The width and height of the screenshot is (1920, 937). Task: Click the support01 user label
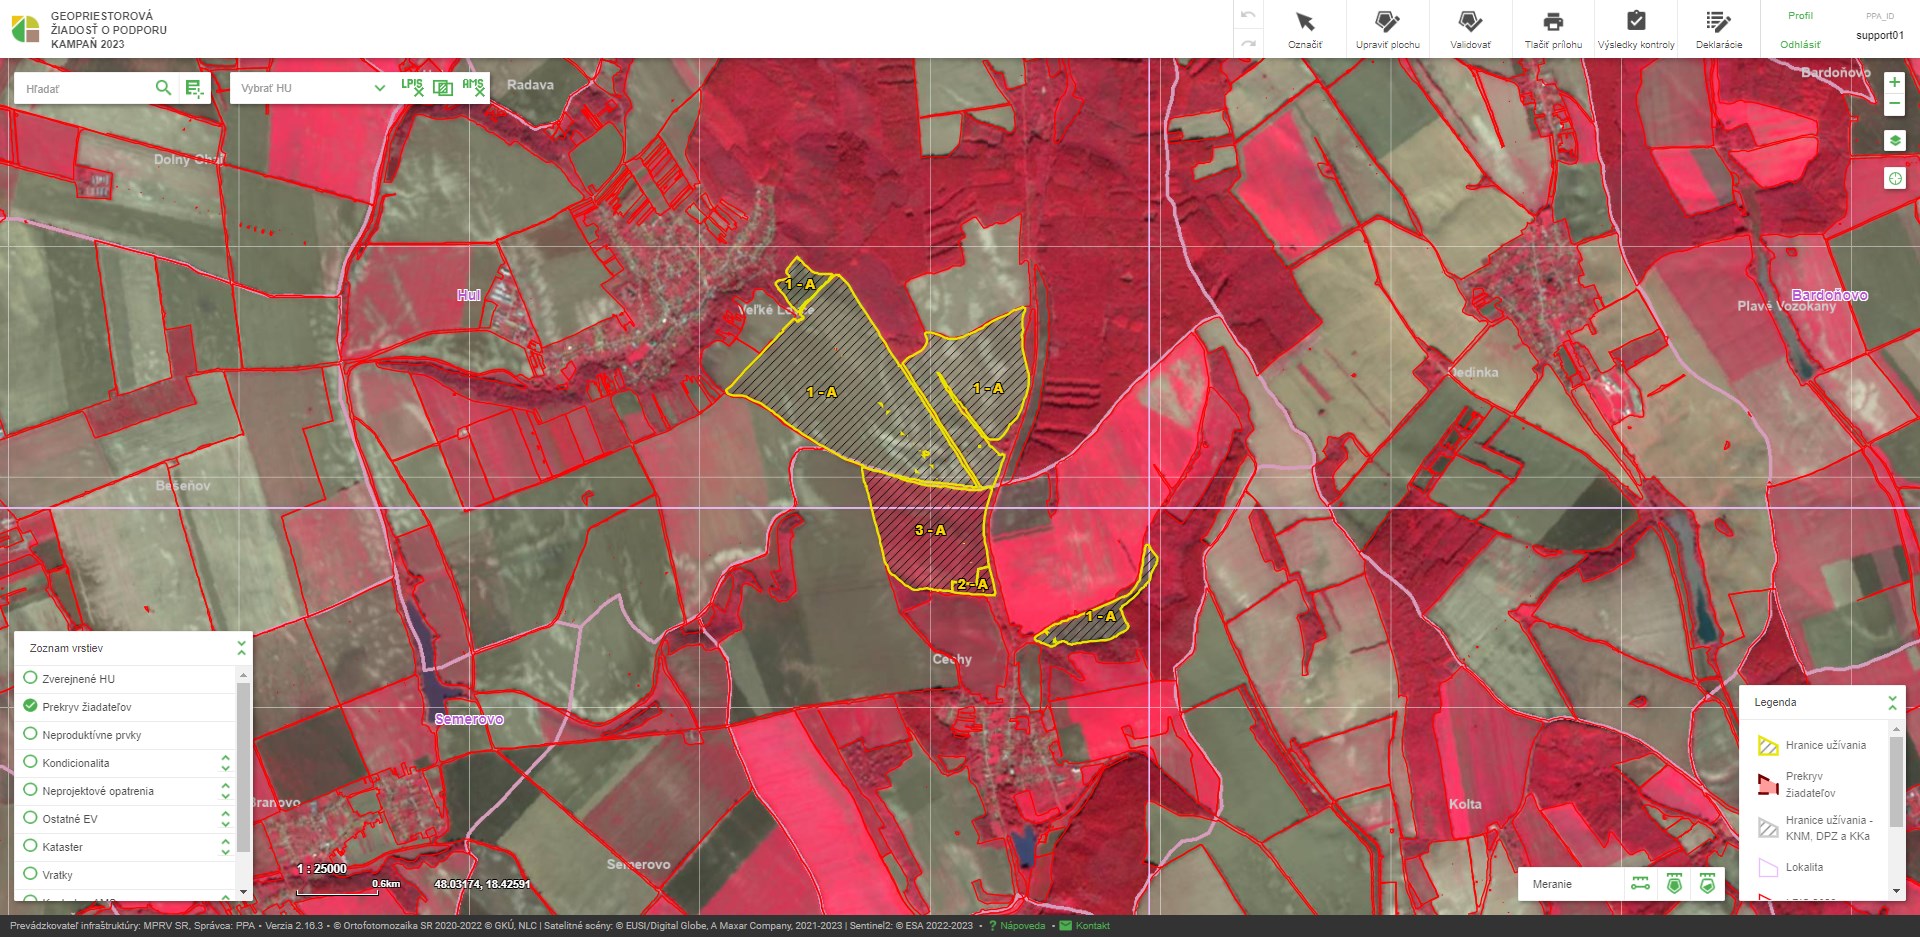[1880, 36]
